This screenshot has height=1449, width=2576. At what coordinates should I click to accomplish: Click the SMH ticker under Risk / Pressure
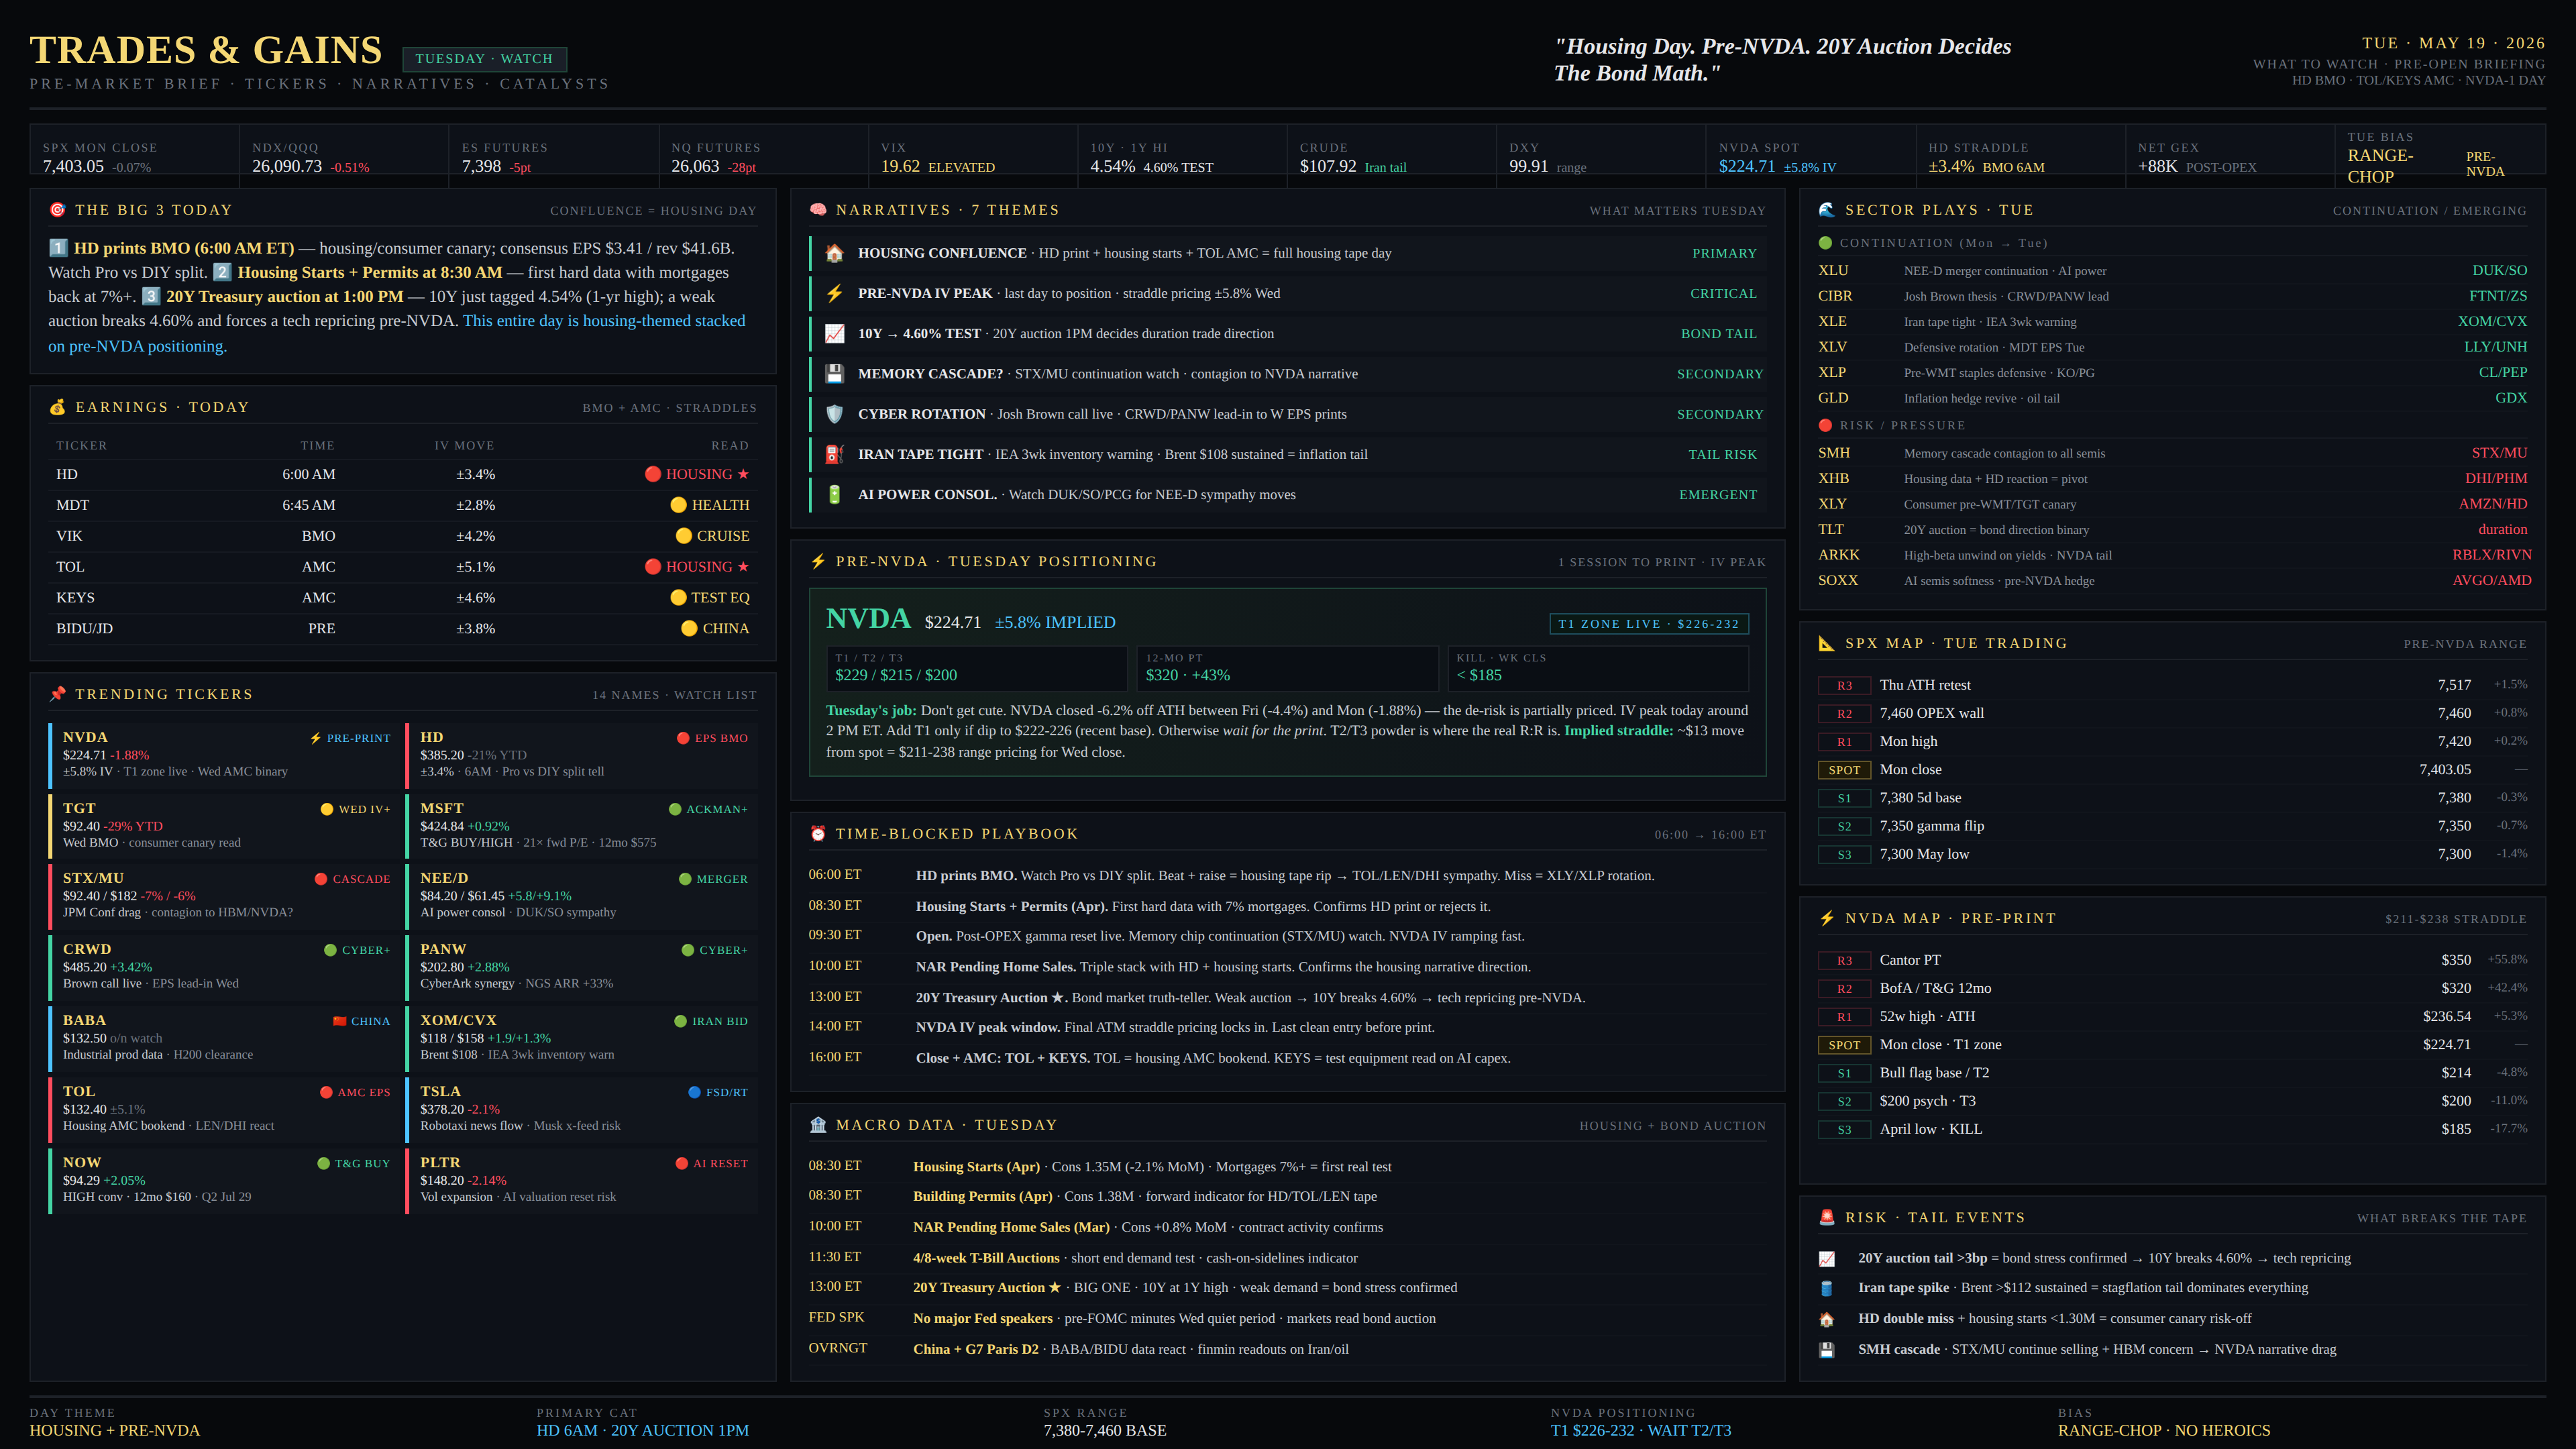1834,453
